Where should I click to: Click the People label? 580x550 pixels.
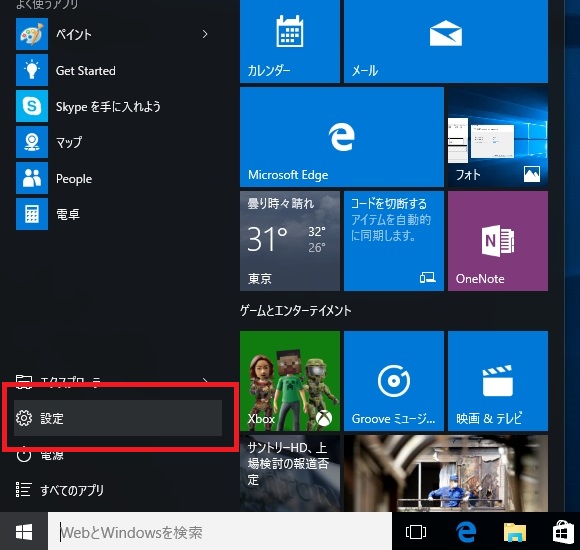click(x=74, y=179)
